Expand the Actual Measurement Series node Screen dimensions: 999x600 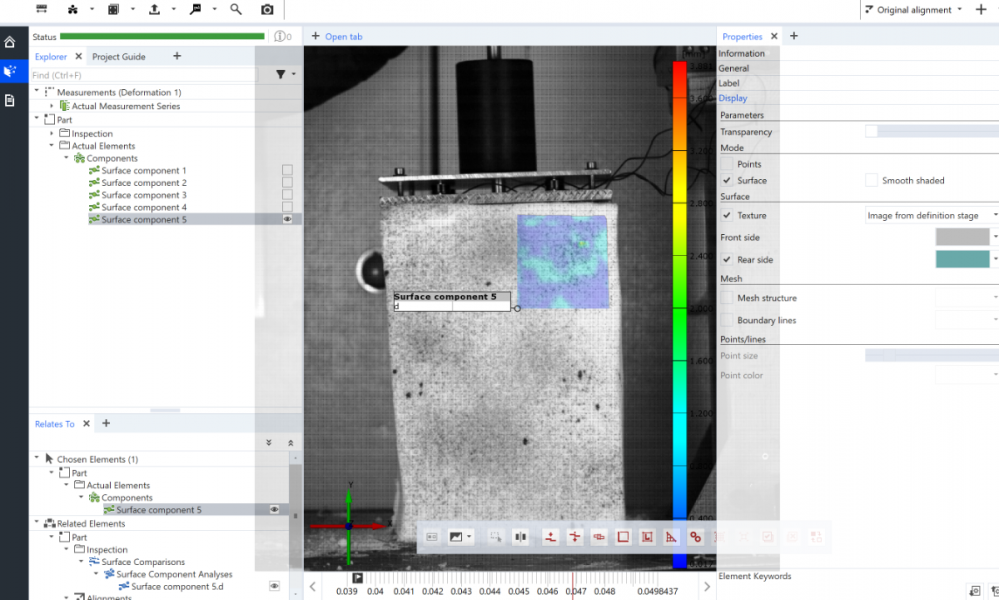point(52,106)
